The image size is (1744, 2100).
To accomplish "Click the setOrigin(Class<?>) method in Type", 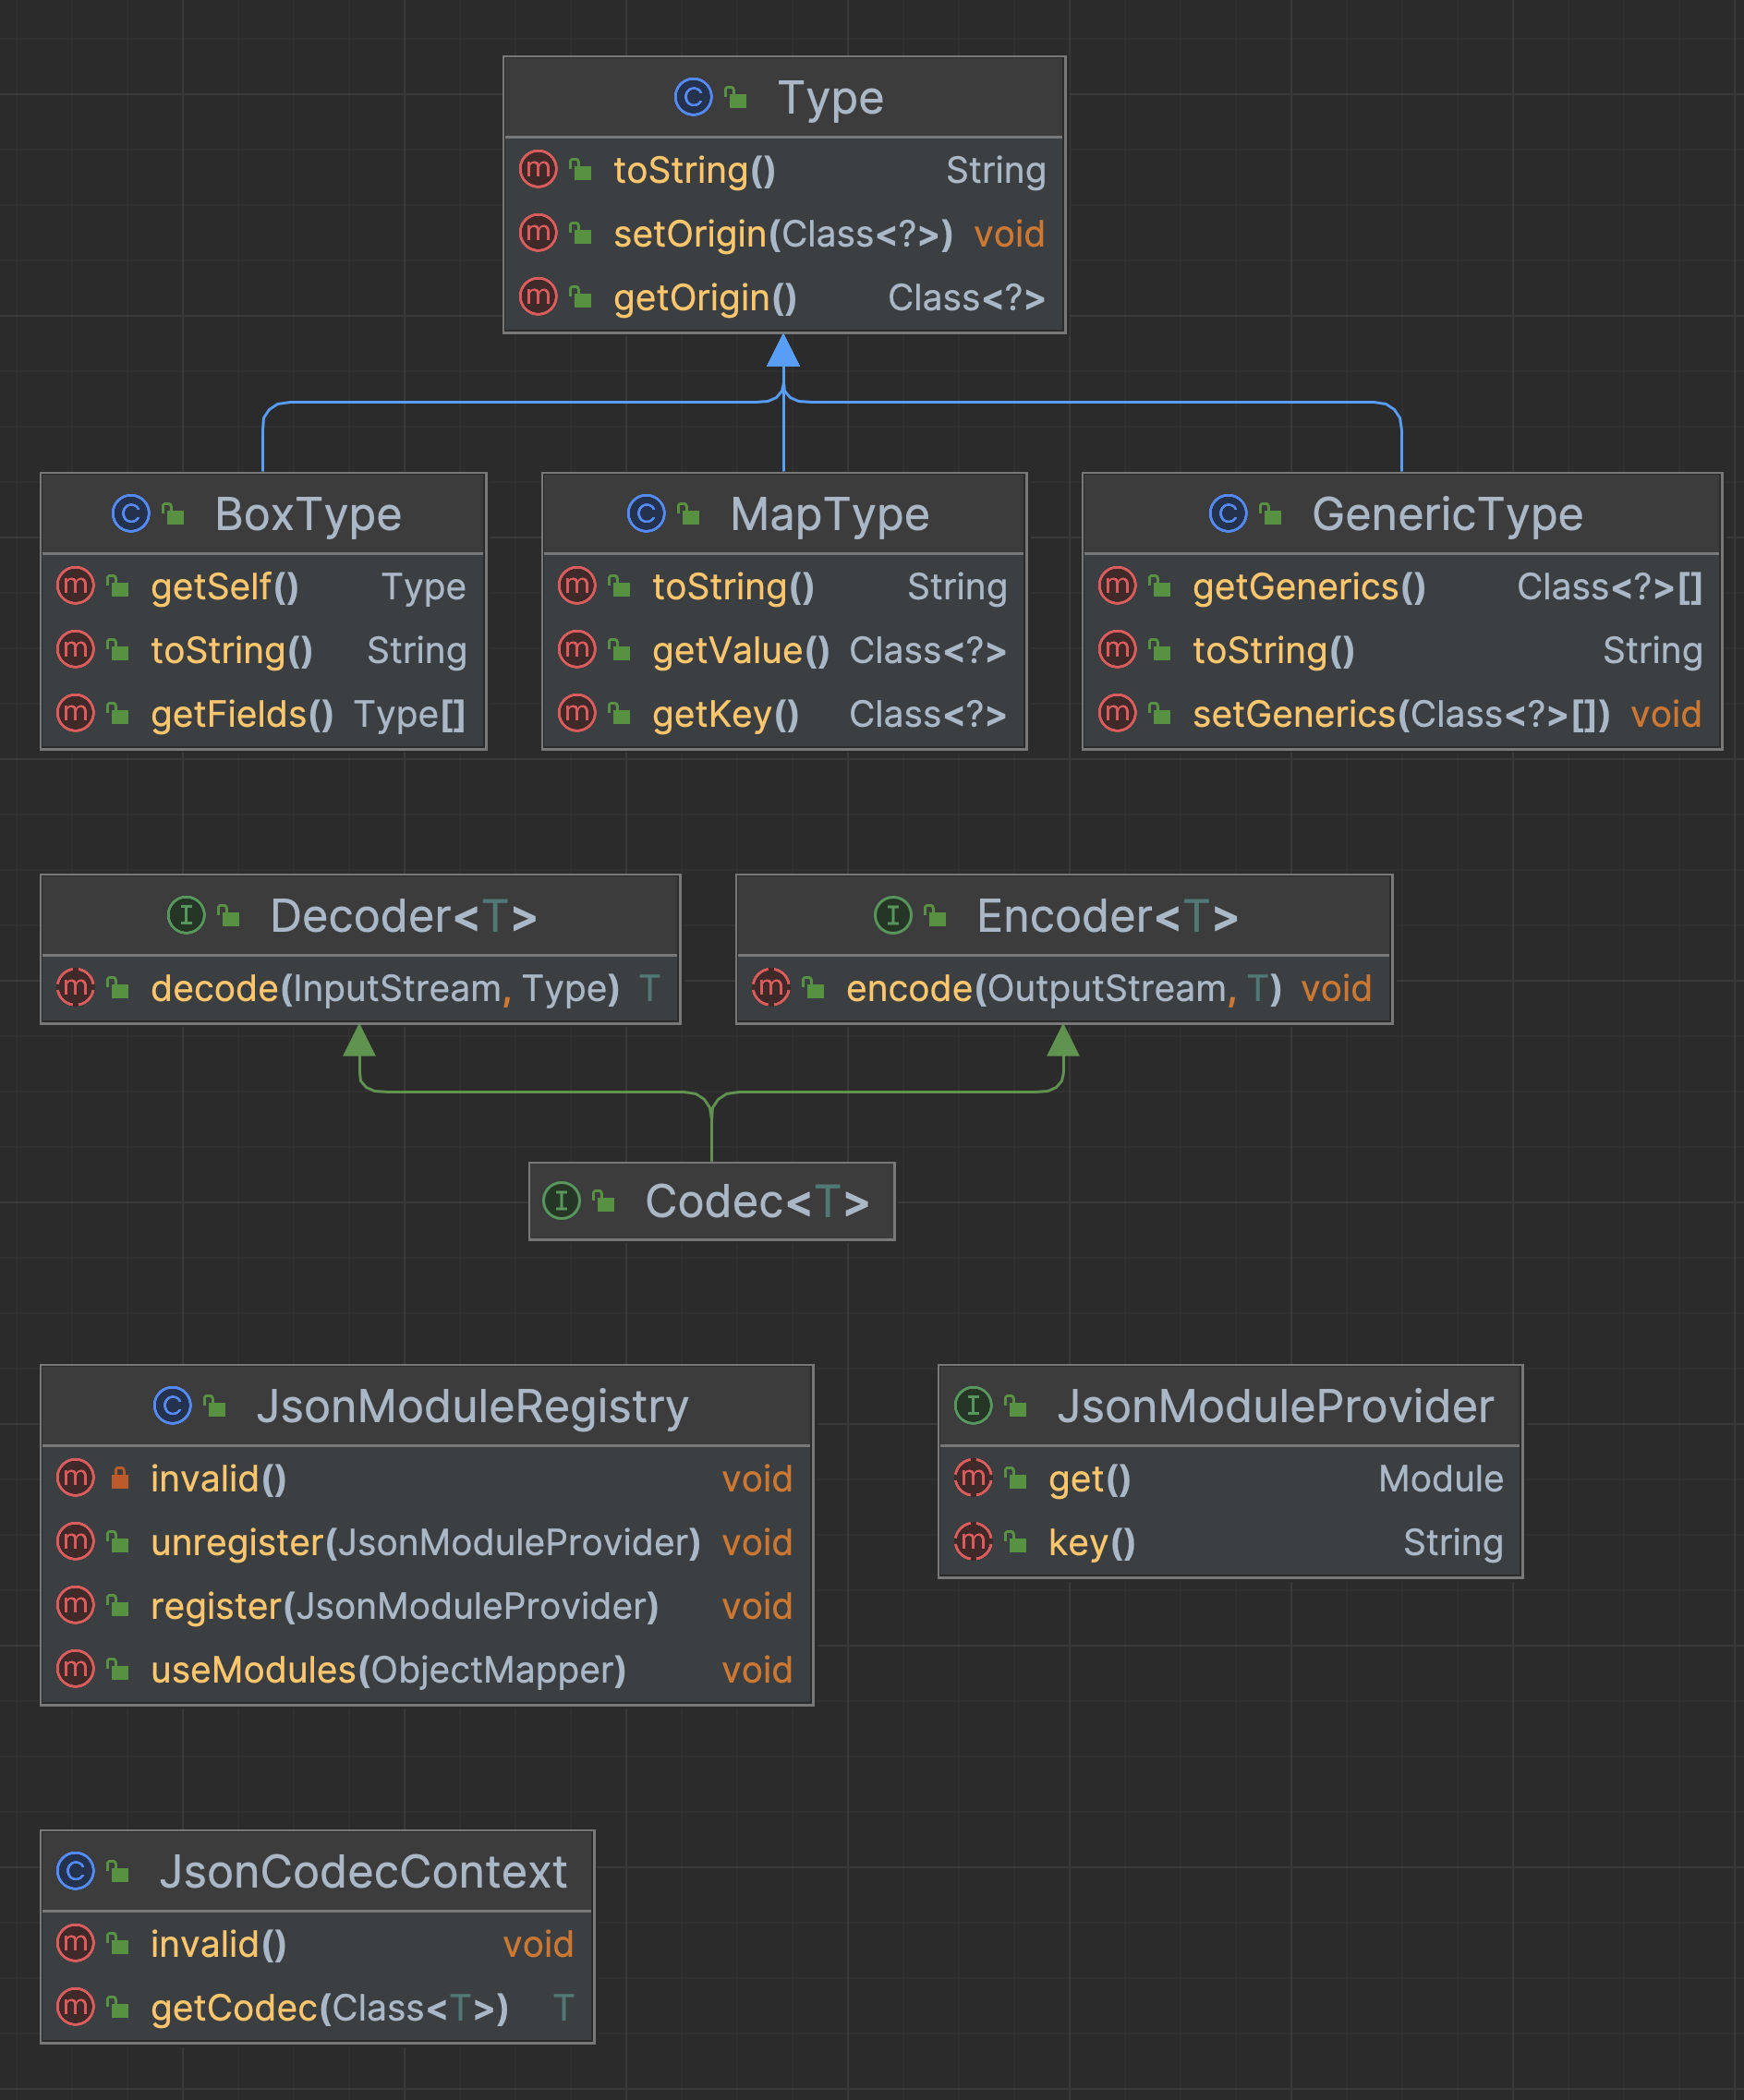I will [x=782, y=234].
